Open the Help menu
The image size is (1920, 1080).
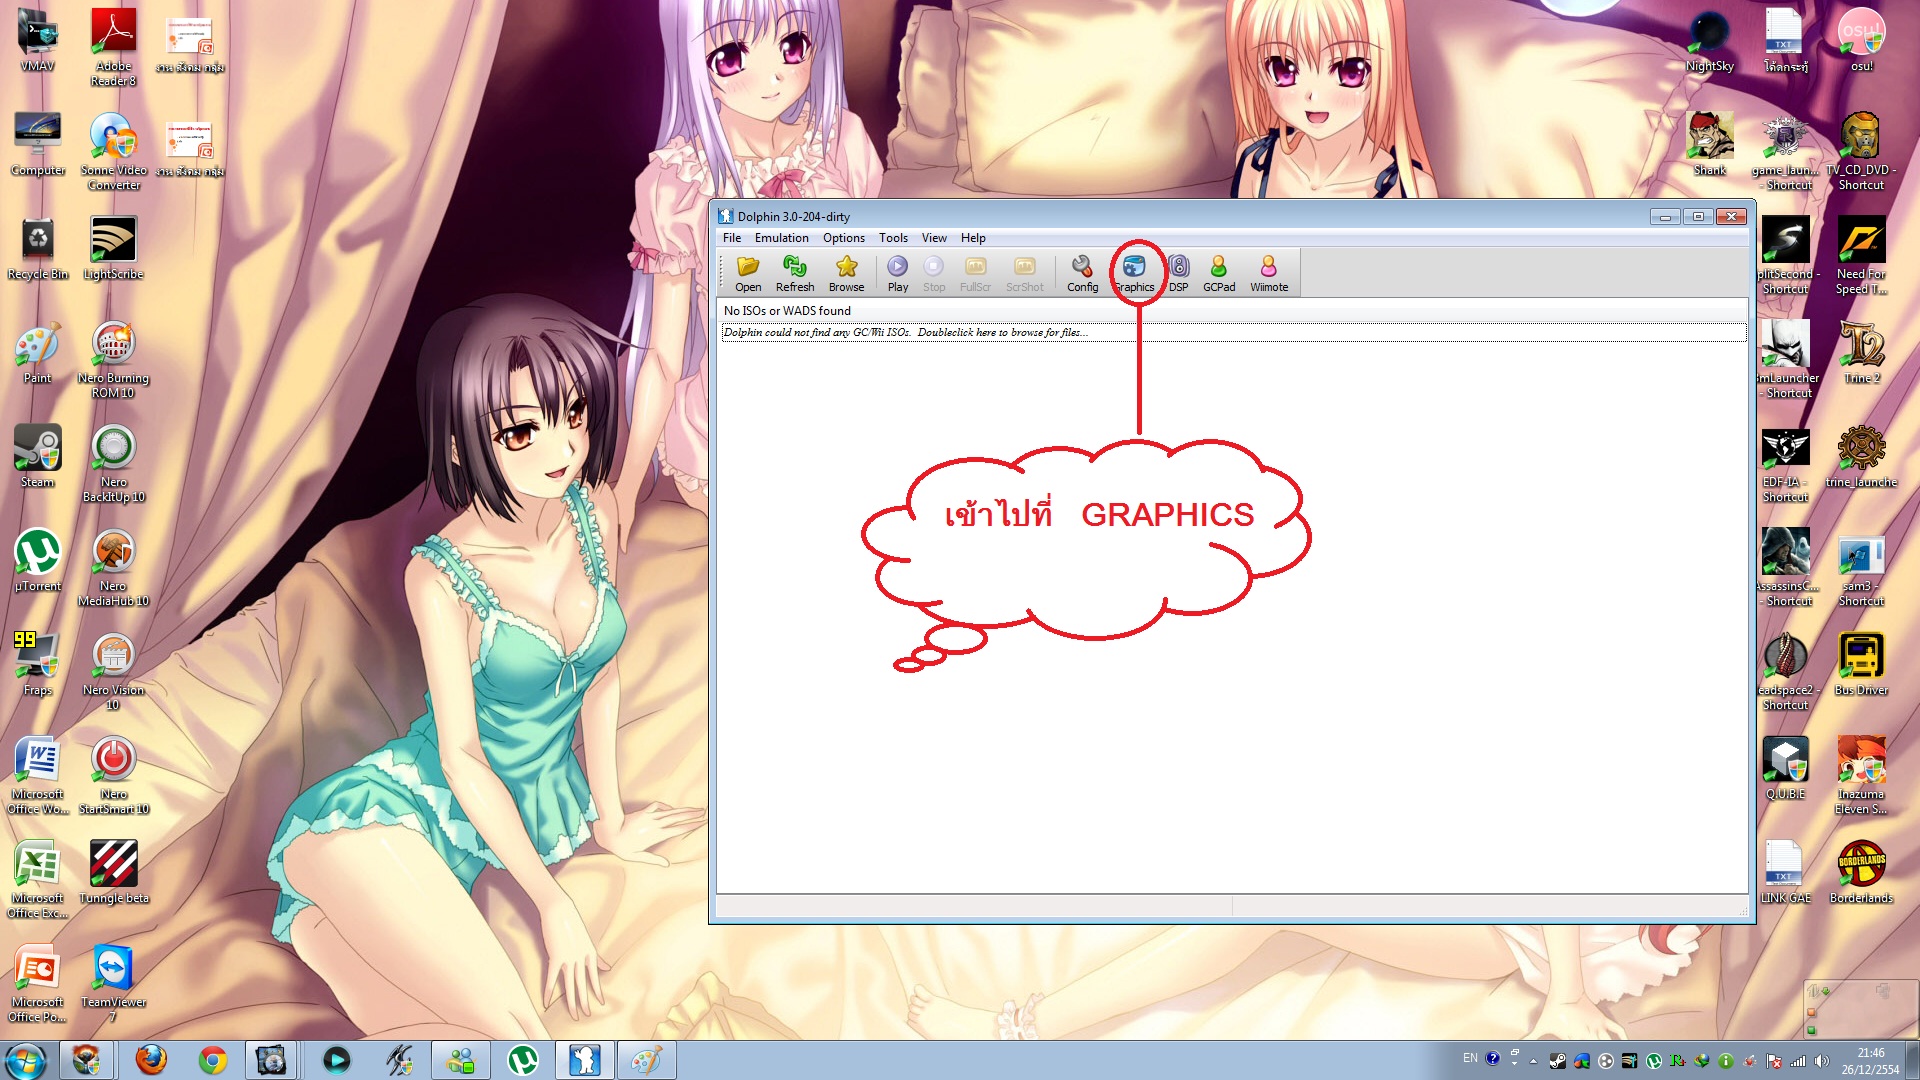pos(973,238)
